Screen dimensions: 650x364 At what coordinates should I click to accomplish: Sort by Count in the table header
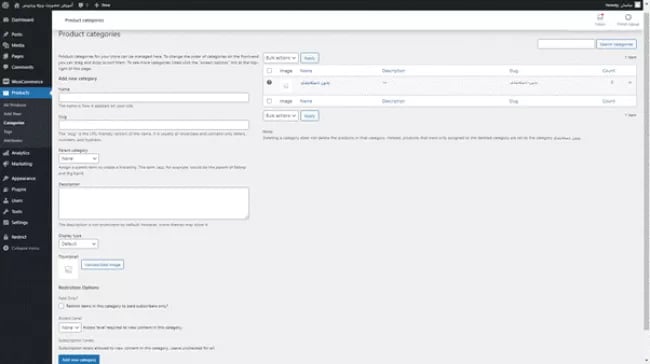pos(609,71)
